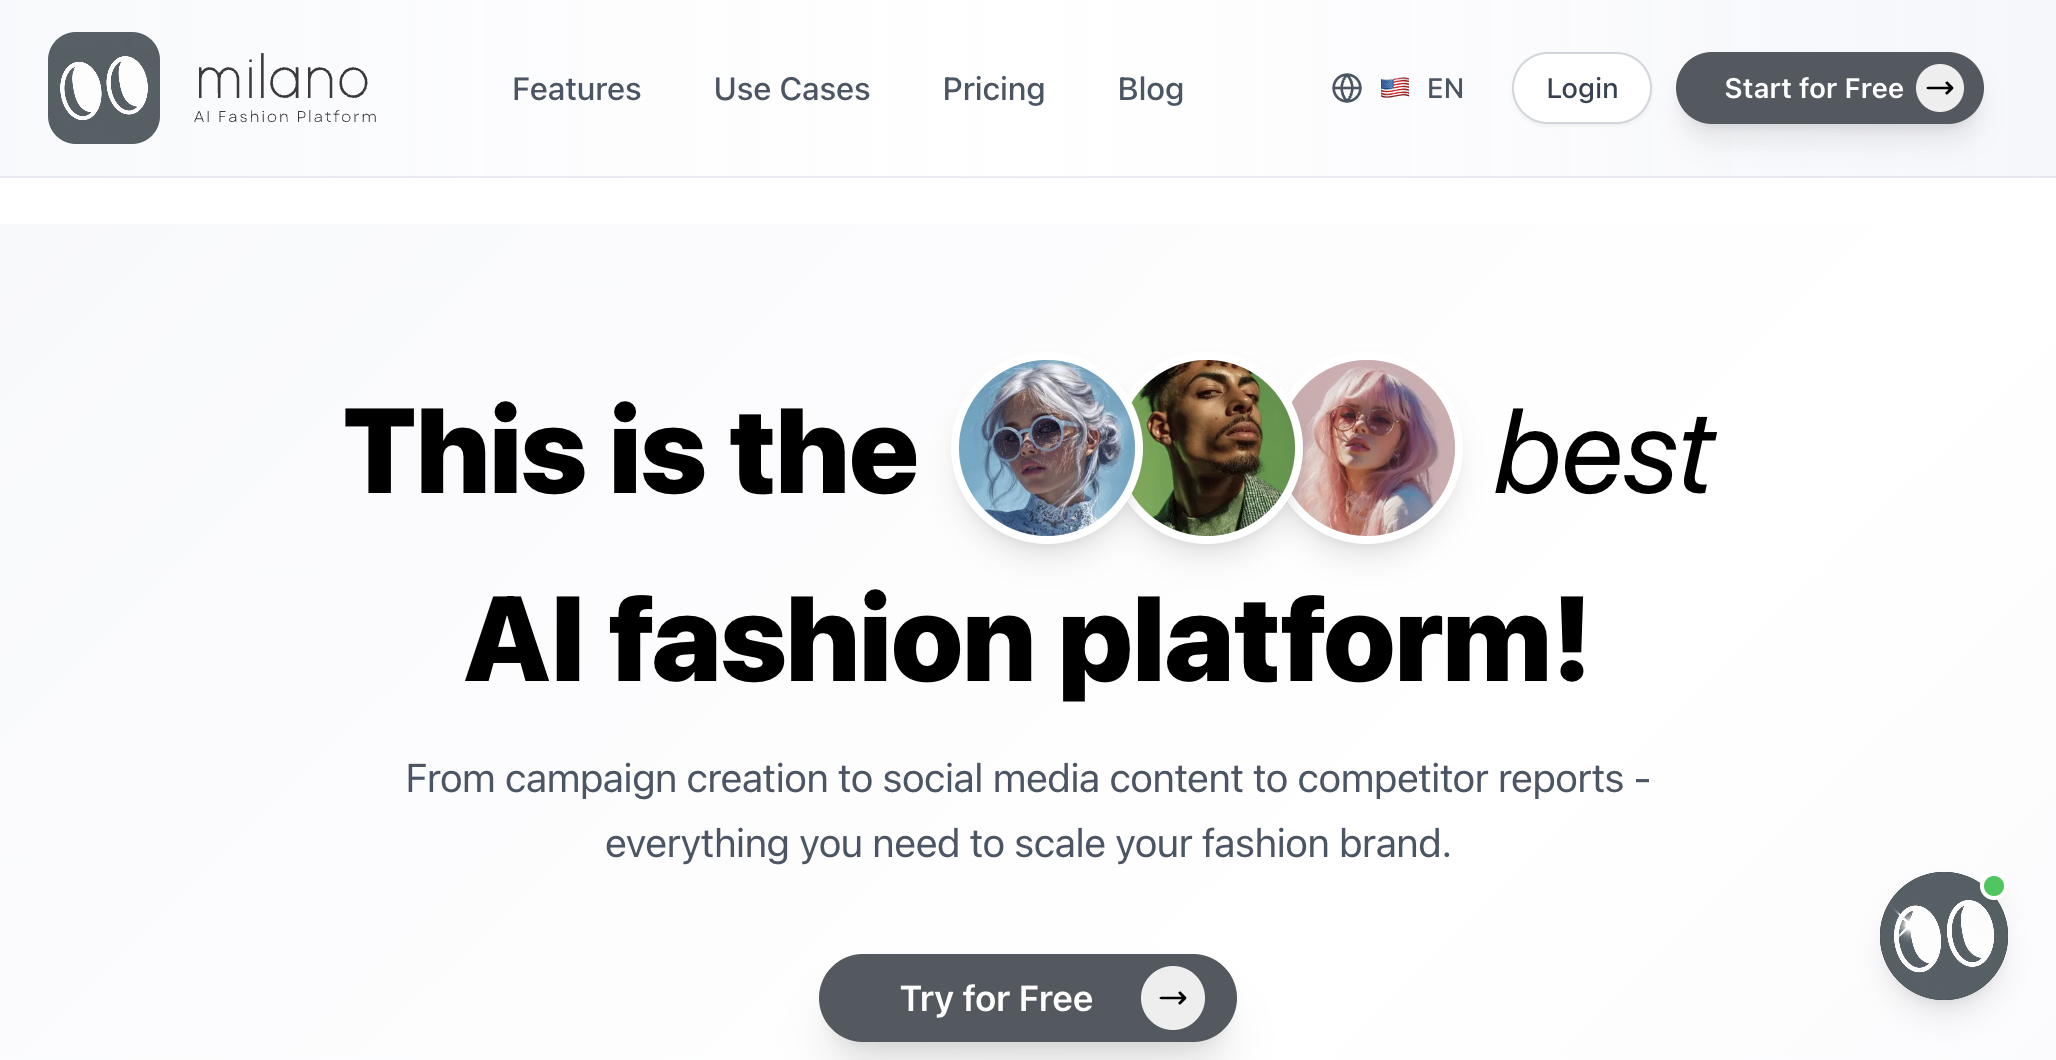Screen dimensions: 2056x1060
Task: Click the blue-haired model avatar
Action: [x=1046, y=448]
